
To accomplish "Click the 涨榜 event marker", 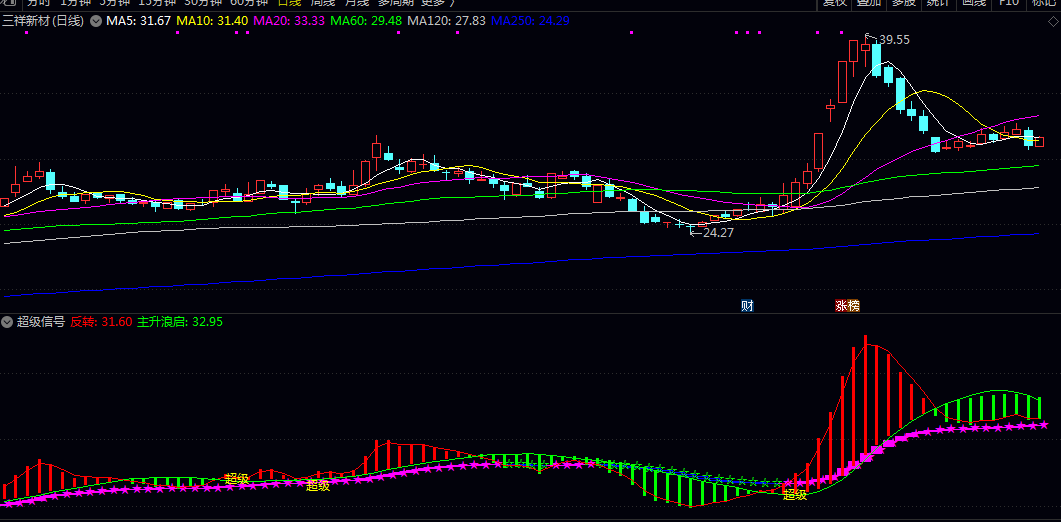I will [x=847, y=305].
